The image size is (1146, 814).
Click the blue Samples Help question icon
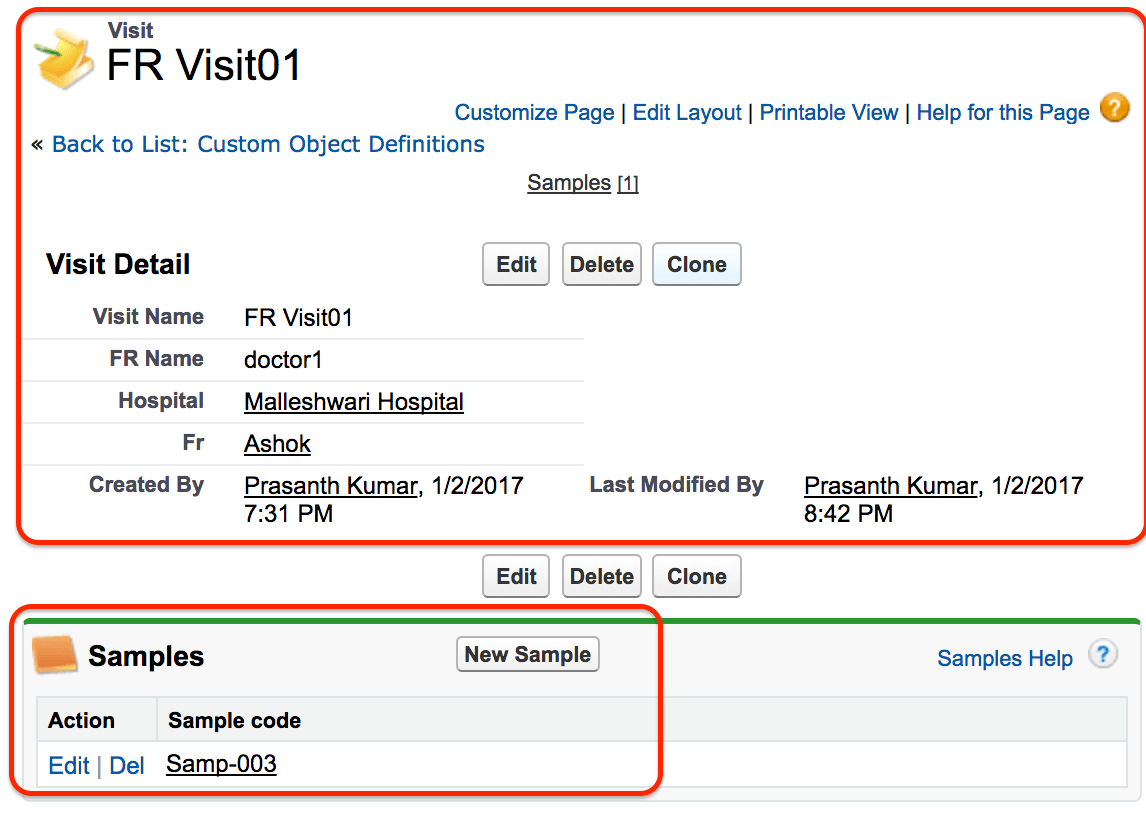[x=1102, y=655]
